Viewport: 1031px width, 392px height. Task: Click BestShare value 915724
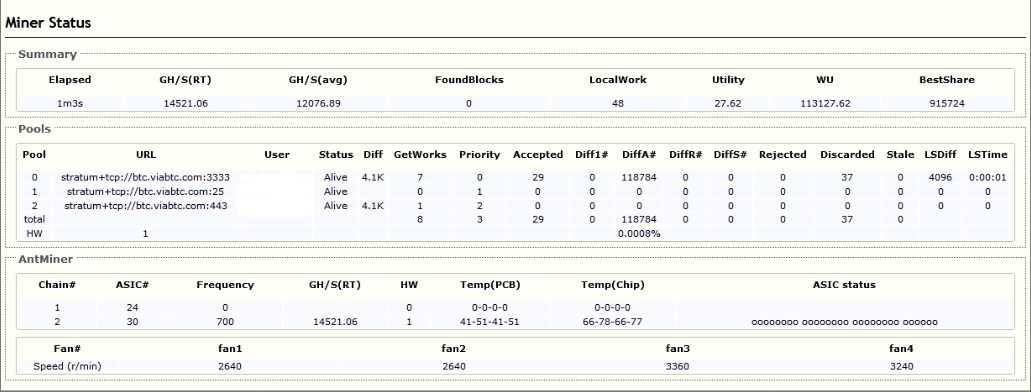(x=947, y=103)
